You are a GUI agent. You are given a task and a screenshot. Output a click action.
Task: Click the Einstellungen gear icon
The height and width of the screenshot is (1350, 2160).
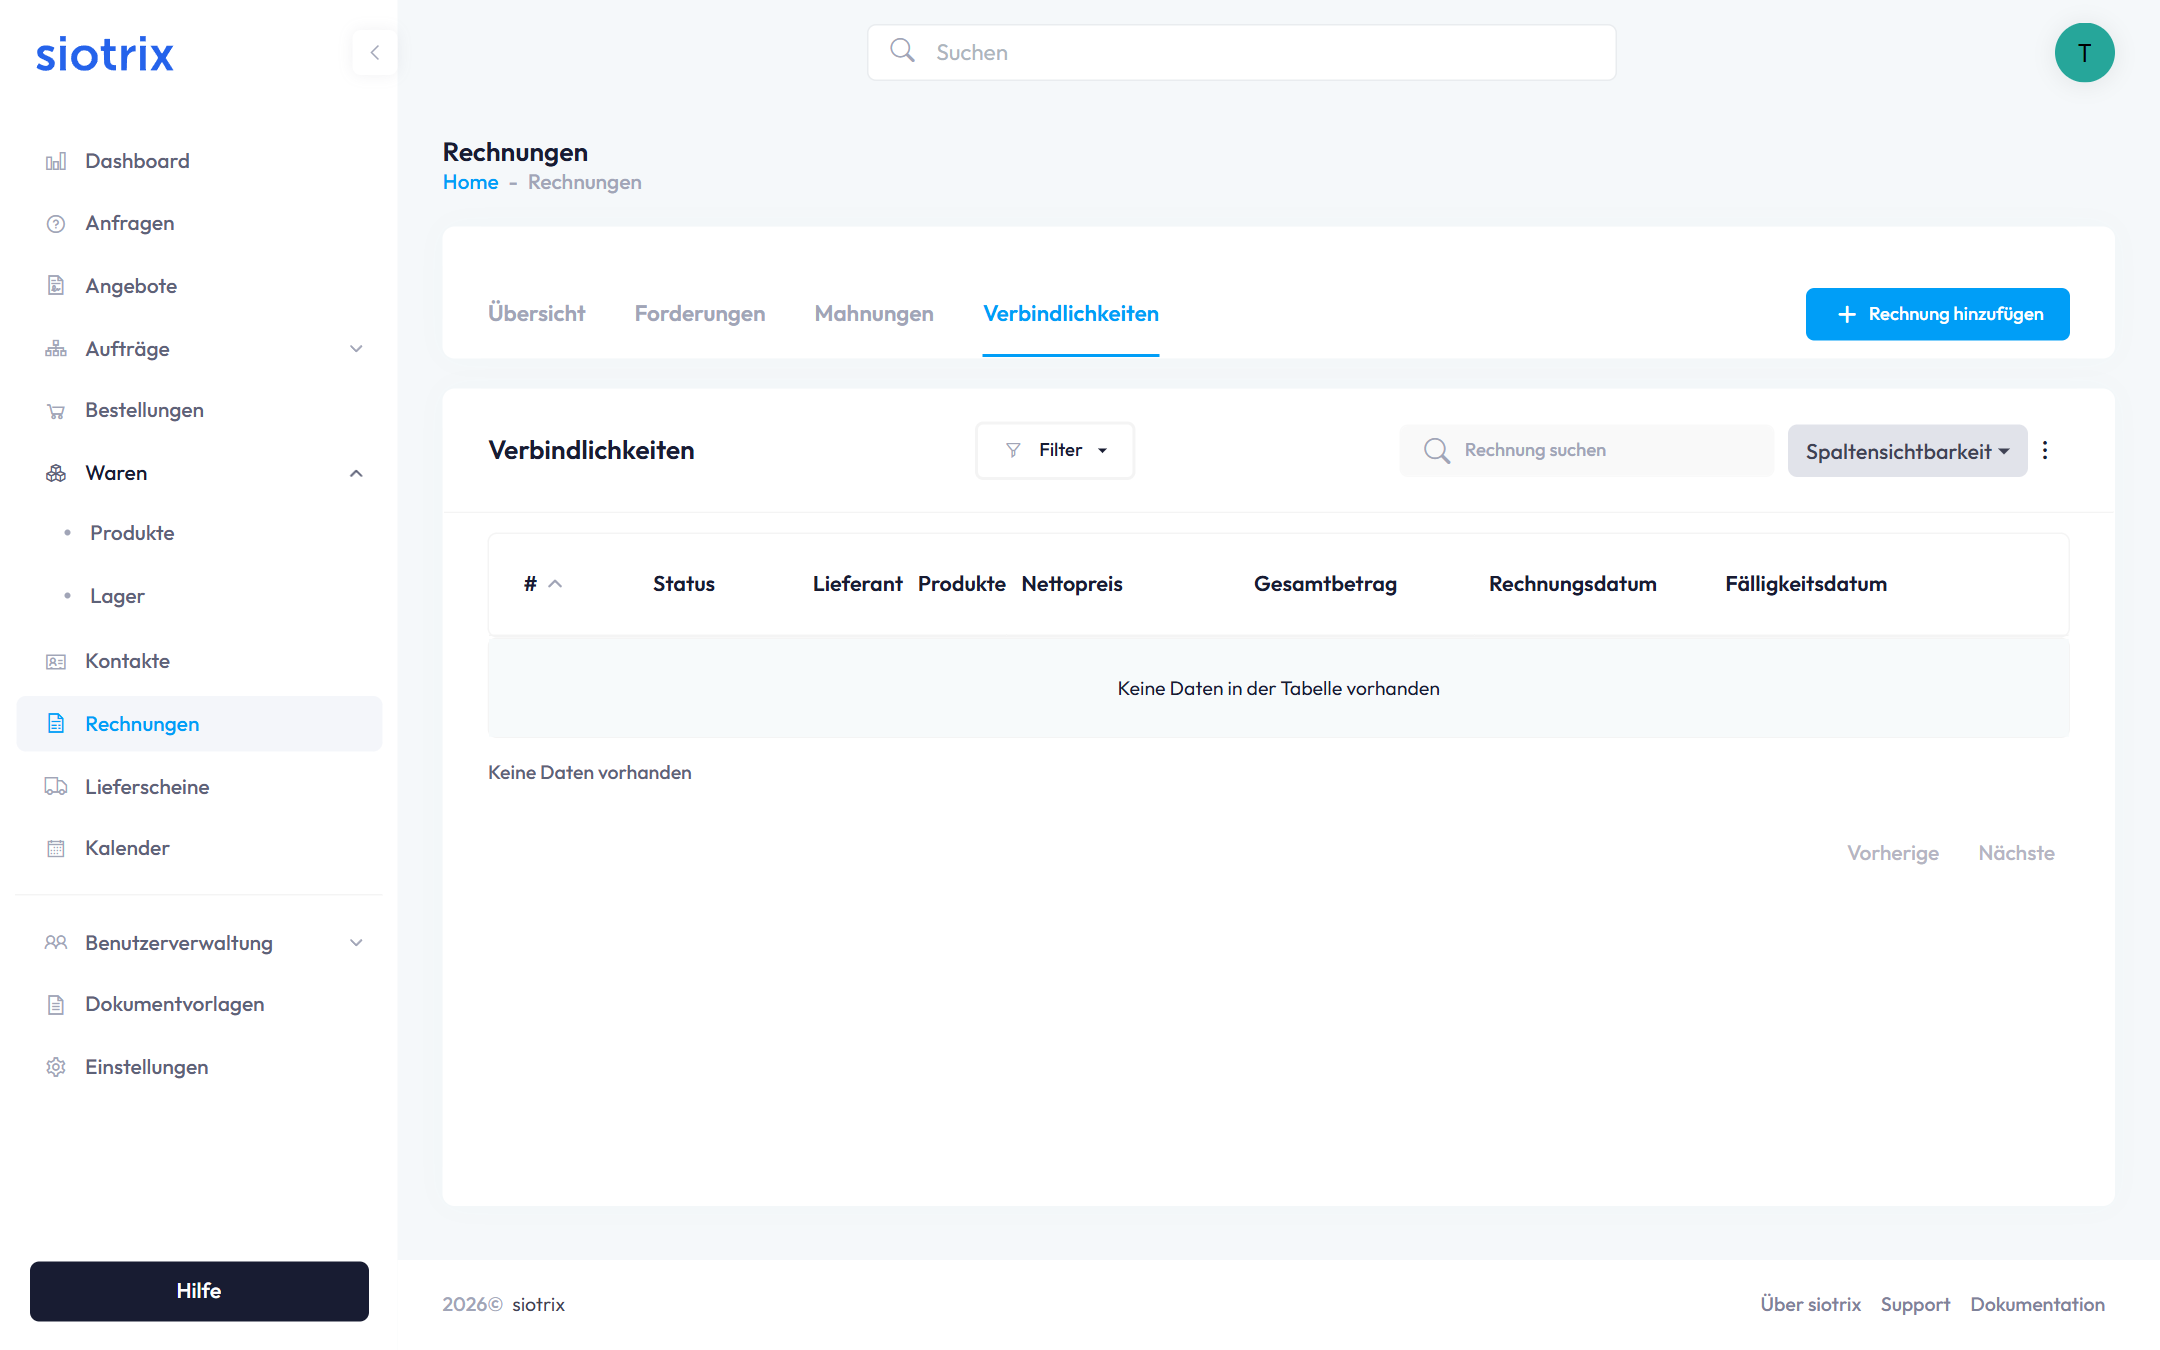[56, 1067]
